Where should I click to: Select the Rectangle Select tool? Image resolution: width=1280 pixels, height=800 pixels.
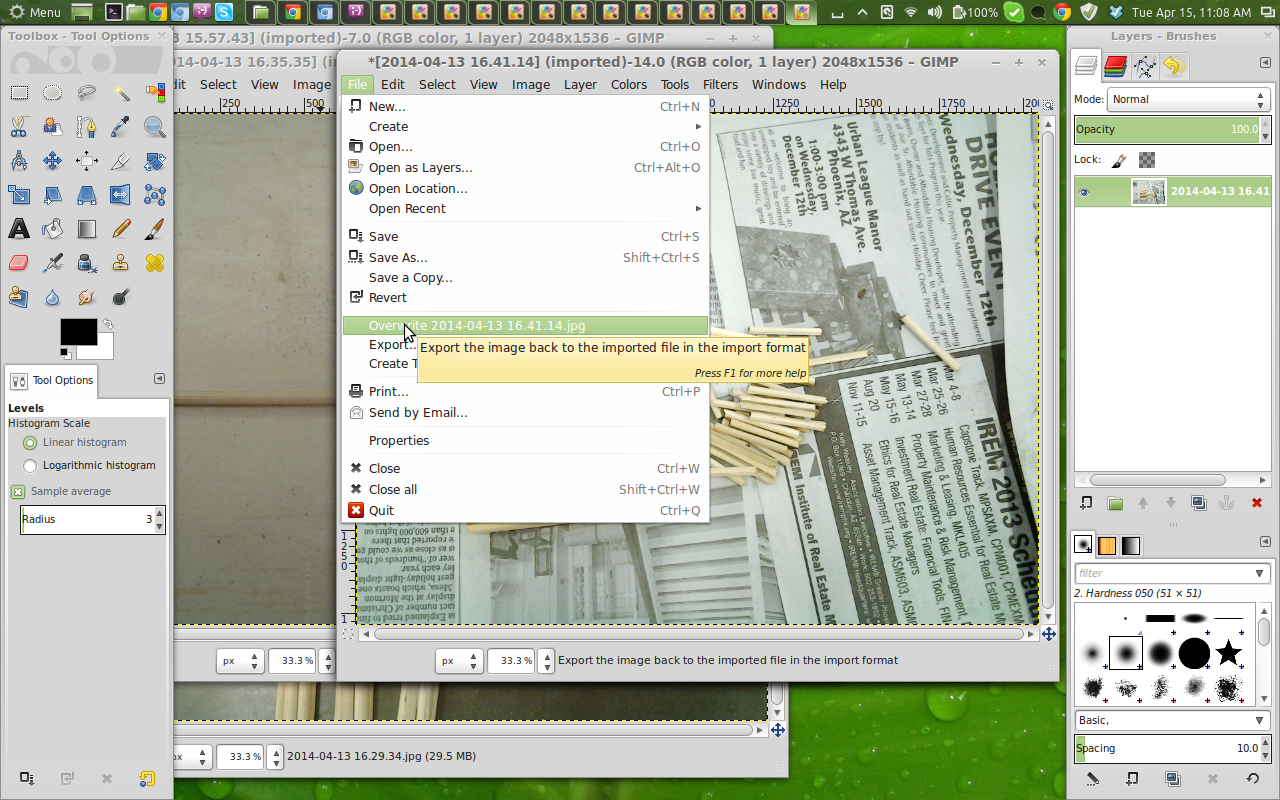click(x=19, y=93)
